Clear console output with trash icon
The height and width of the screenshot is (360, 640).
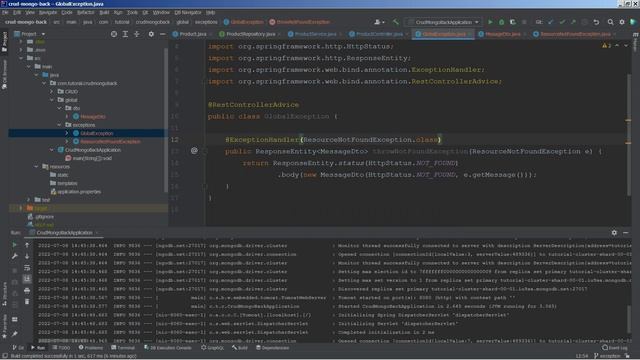tap(27, 302)
